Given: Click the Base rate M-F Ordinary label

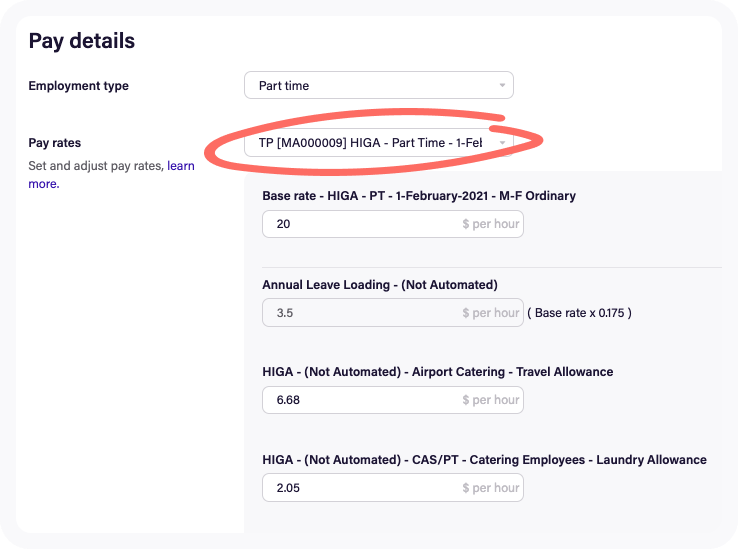Looking at the screenshot, I should coord(418,196).
